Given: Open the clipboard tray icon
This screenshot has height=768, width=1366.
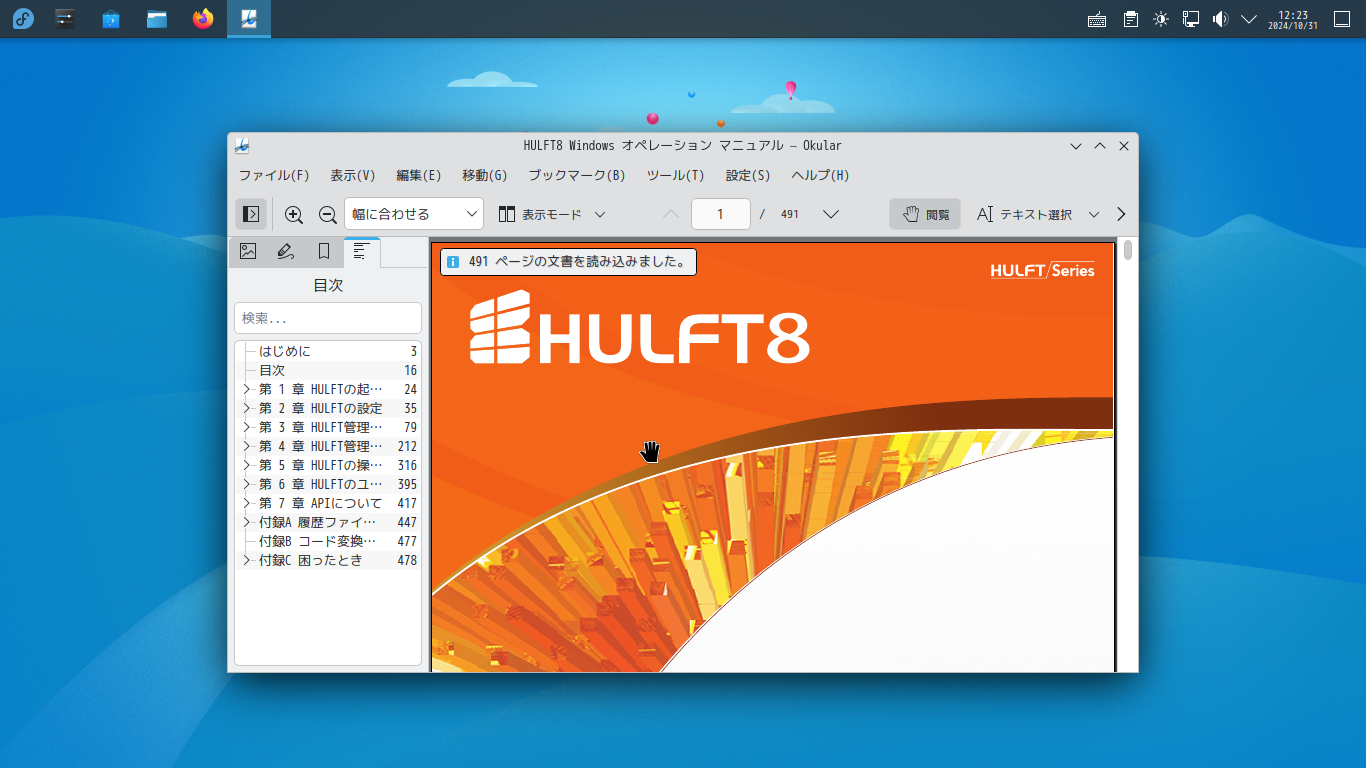Looking at the screenshot, I should tap(1131, 19).
